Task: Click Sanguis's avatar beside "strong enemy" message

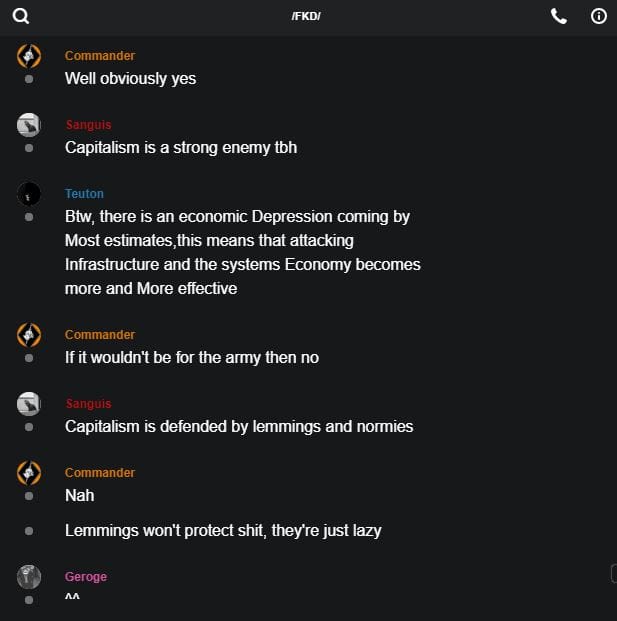Action: pos(29,125)
